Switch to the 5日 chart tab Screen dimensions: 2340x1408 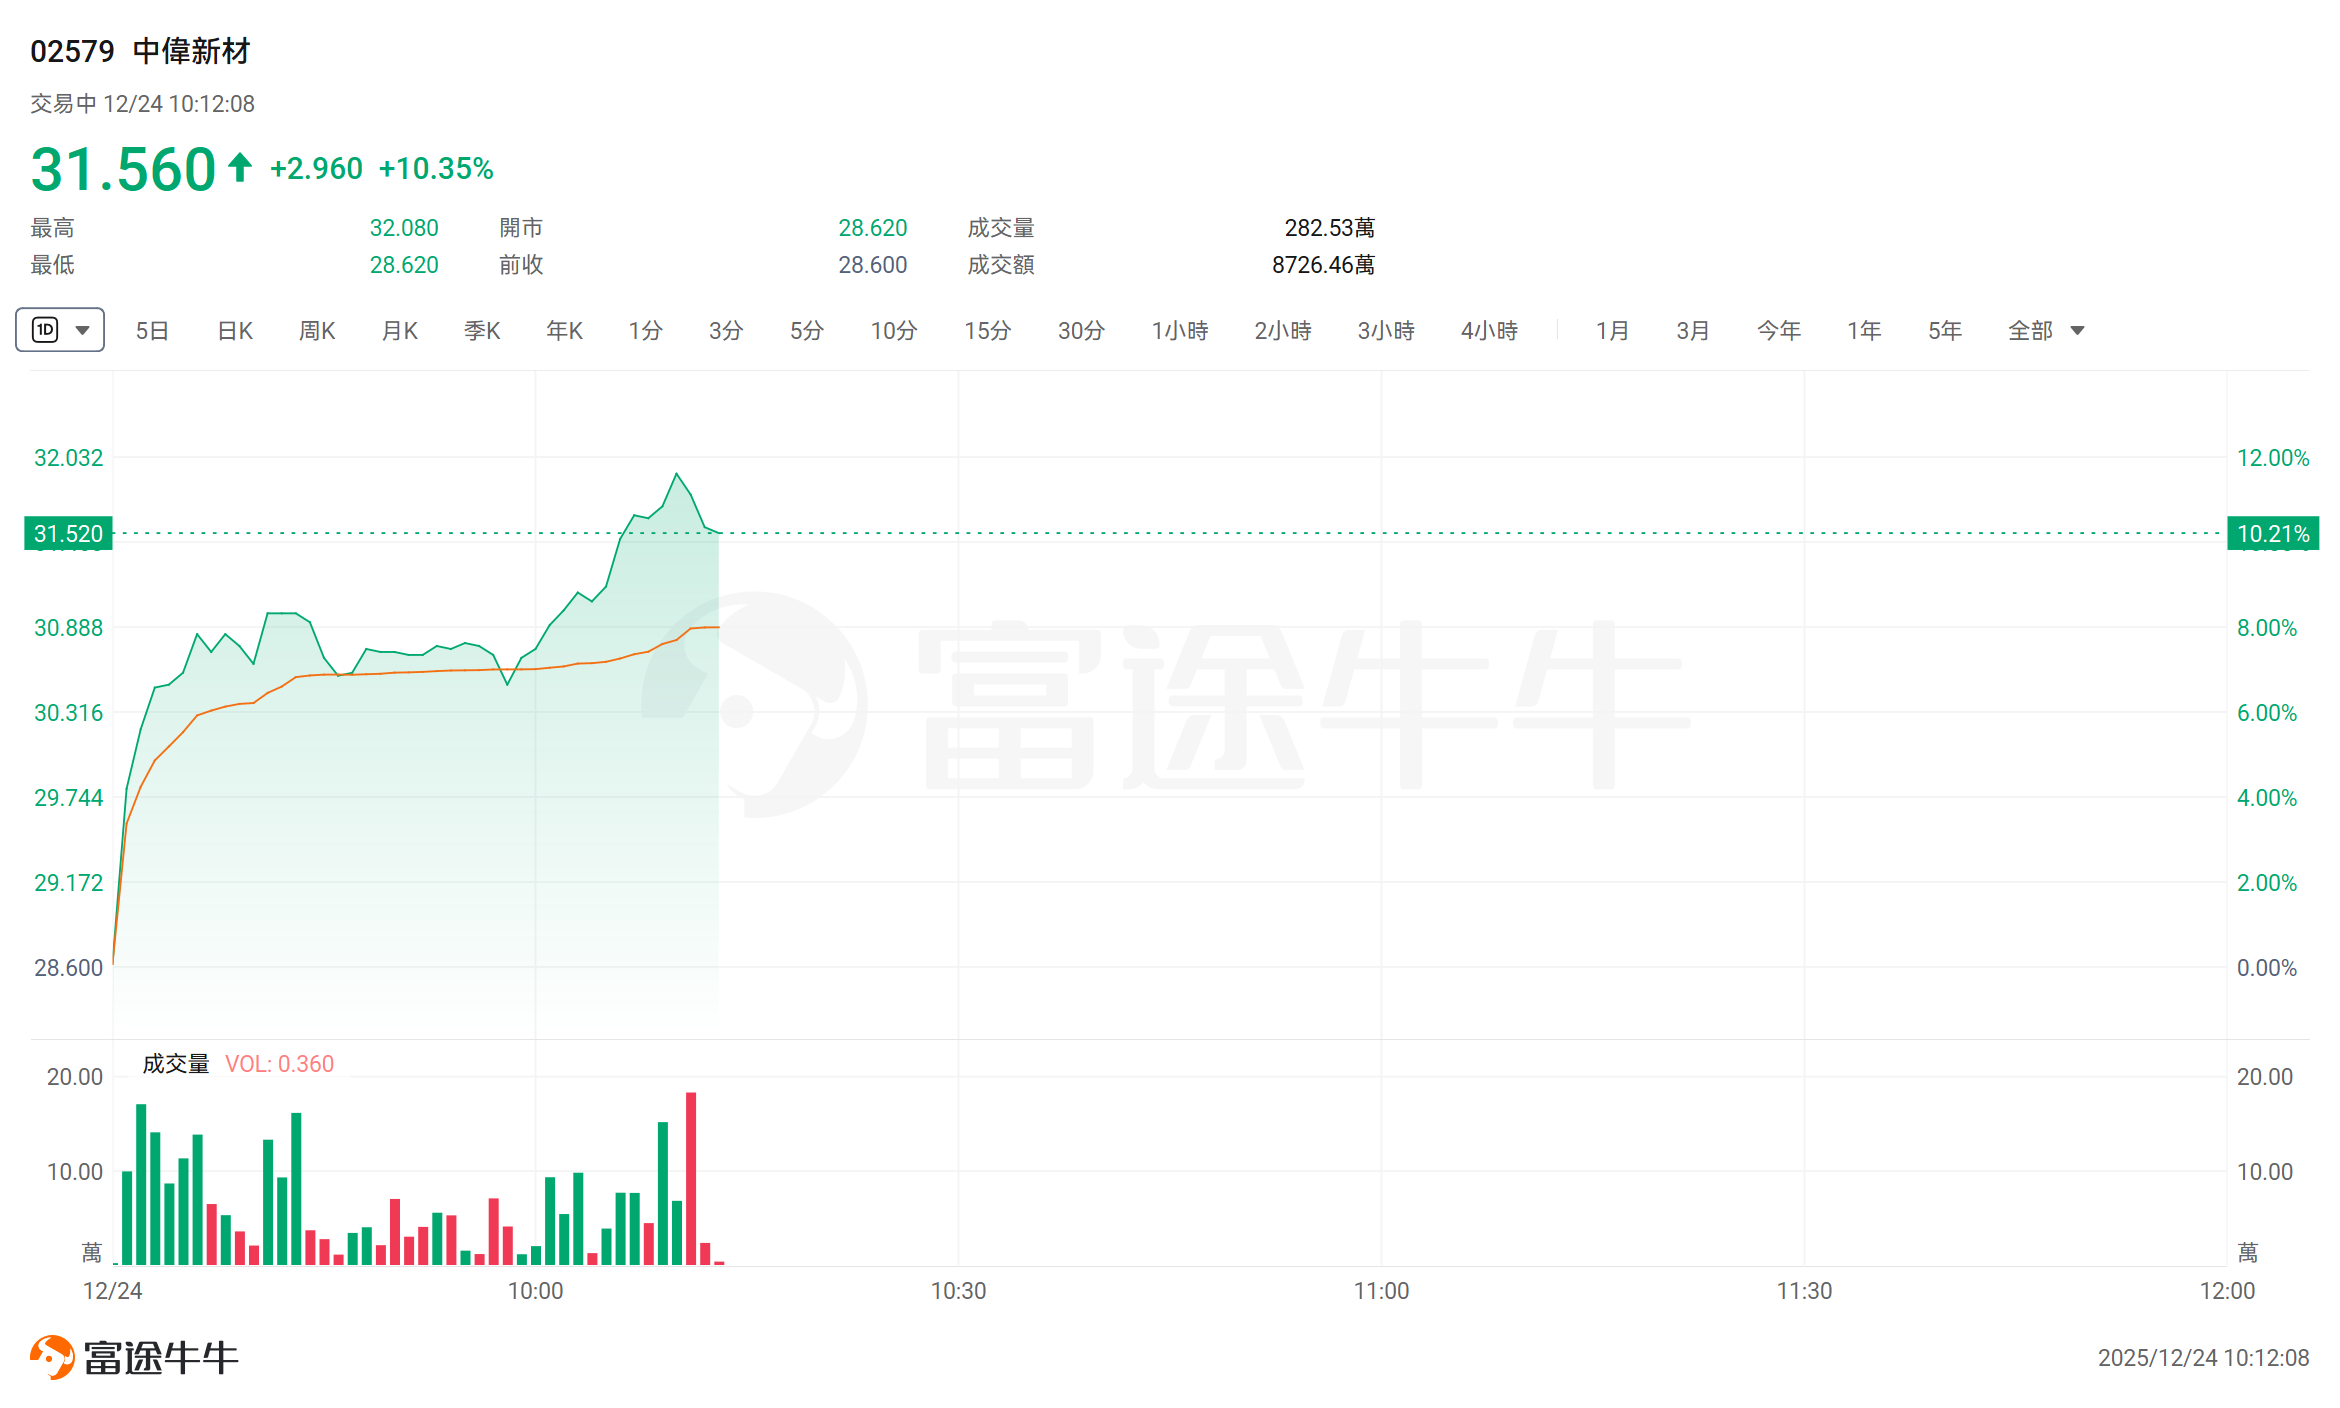152,331
